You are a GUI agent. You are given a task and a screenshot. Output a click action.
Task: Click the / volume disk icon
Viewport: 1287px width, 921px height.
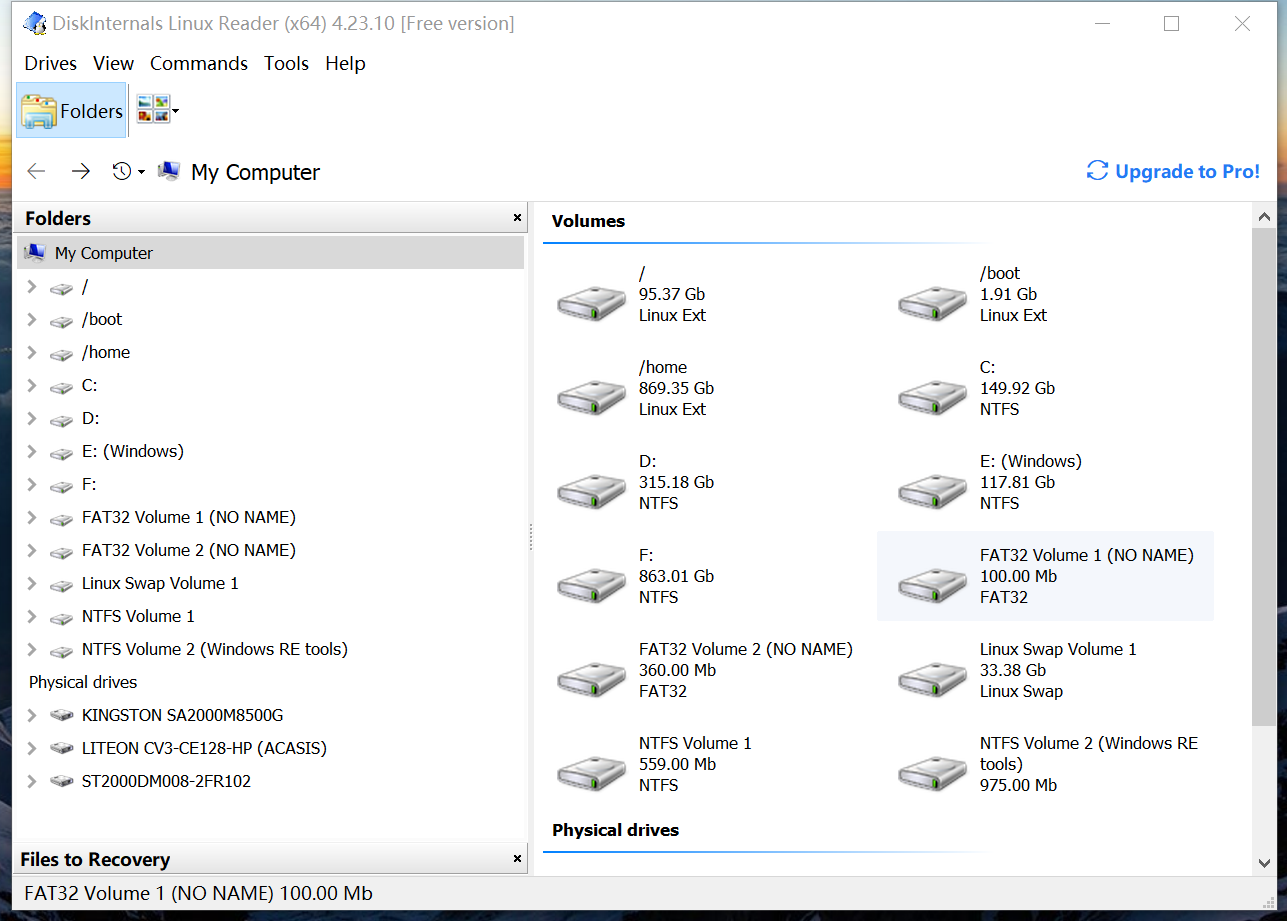[x=591, y=303]
